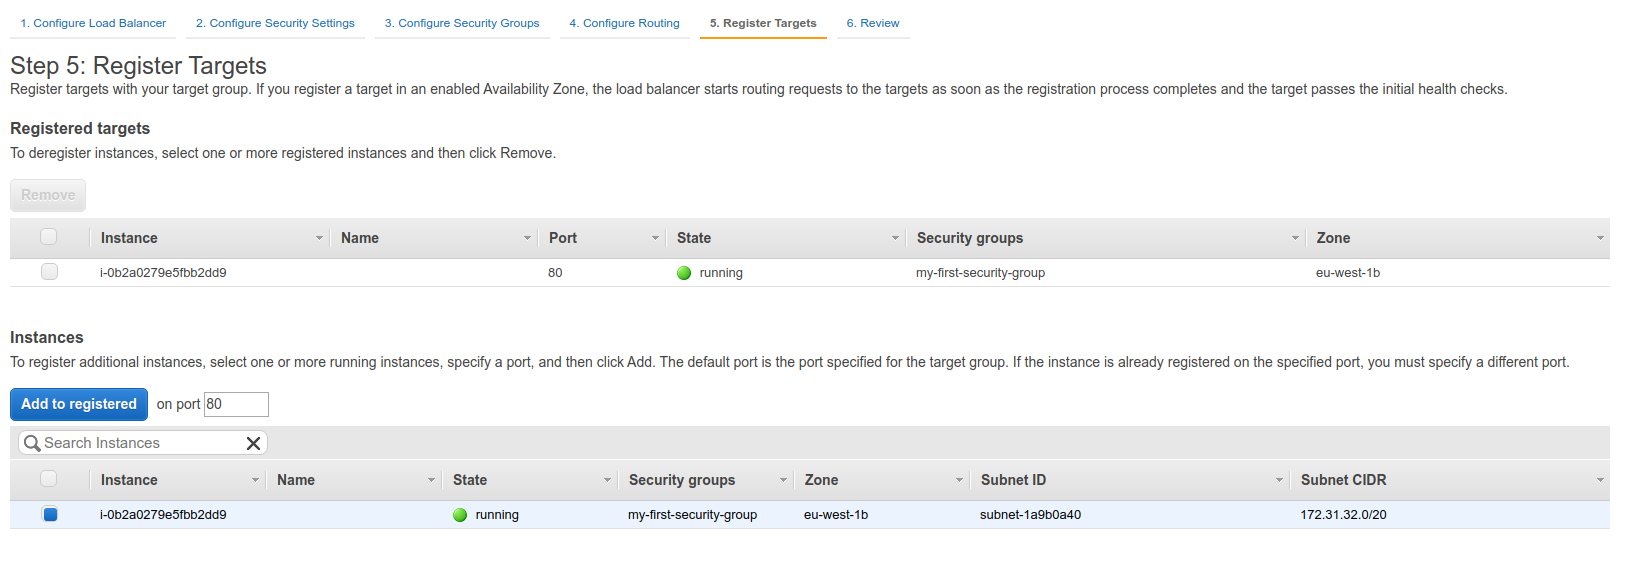Viewport: 1637px width, 561px height.
Task: Open Zone column dropdown in registered targets
Action: 1600,238
